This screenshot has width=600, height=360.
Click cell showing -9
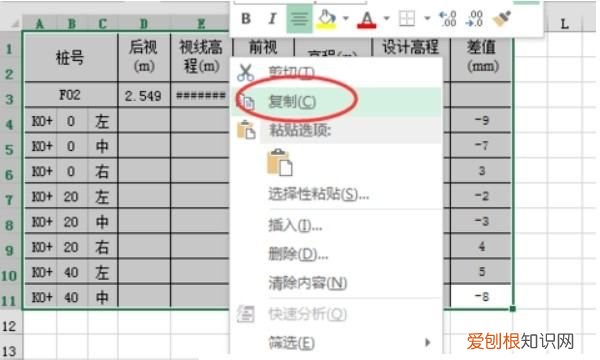tap(481, 120)
